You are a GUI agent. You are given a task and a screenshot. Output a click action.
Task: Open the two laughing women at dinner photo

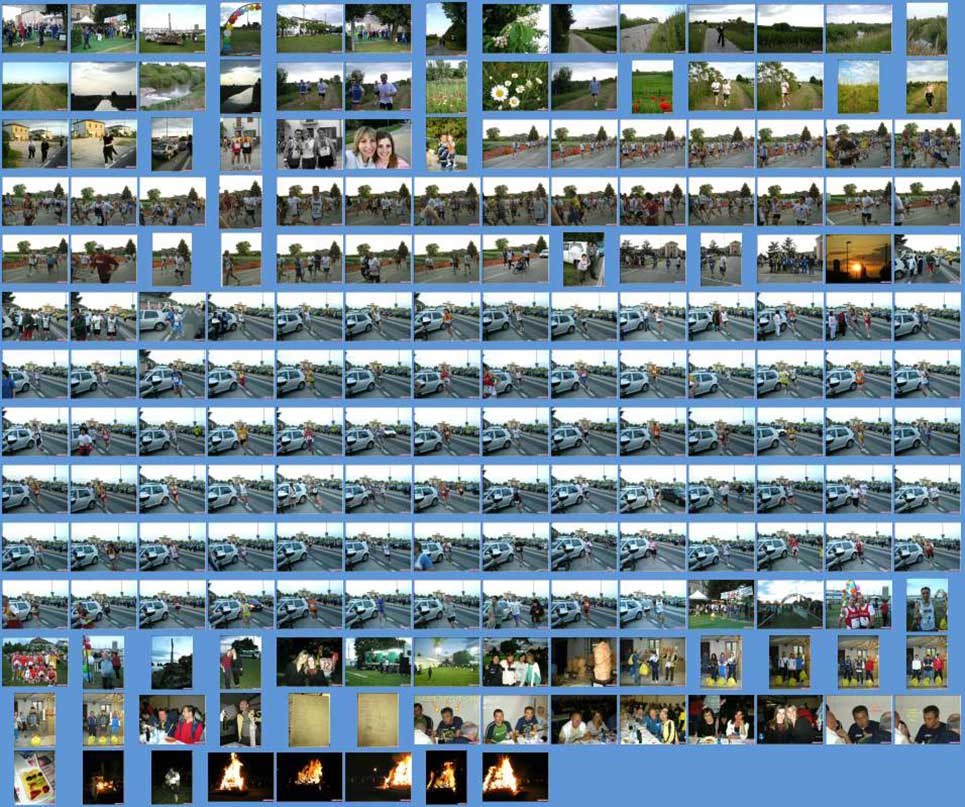(721, 719)
